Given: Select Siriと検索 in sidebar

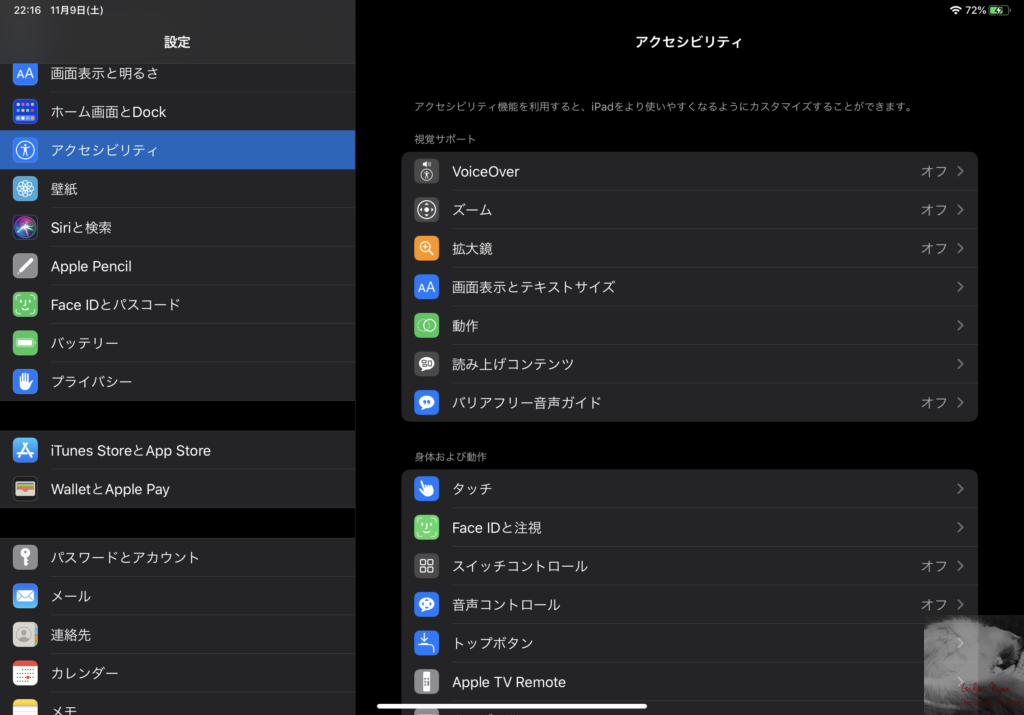Looking at the screenshot, I should pos(178,227).
